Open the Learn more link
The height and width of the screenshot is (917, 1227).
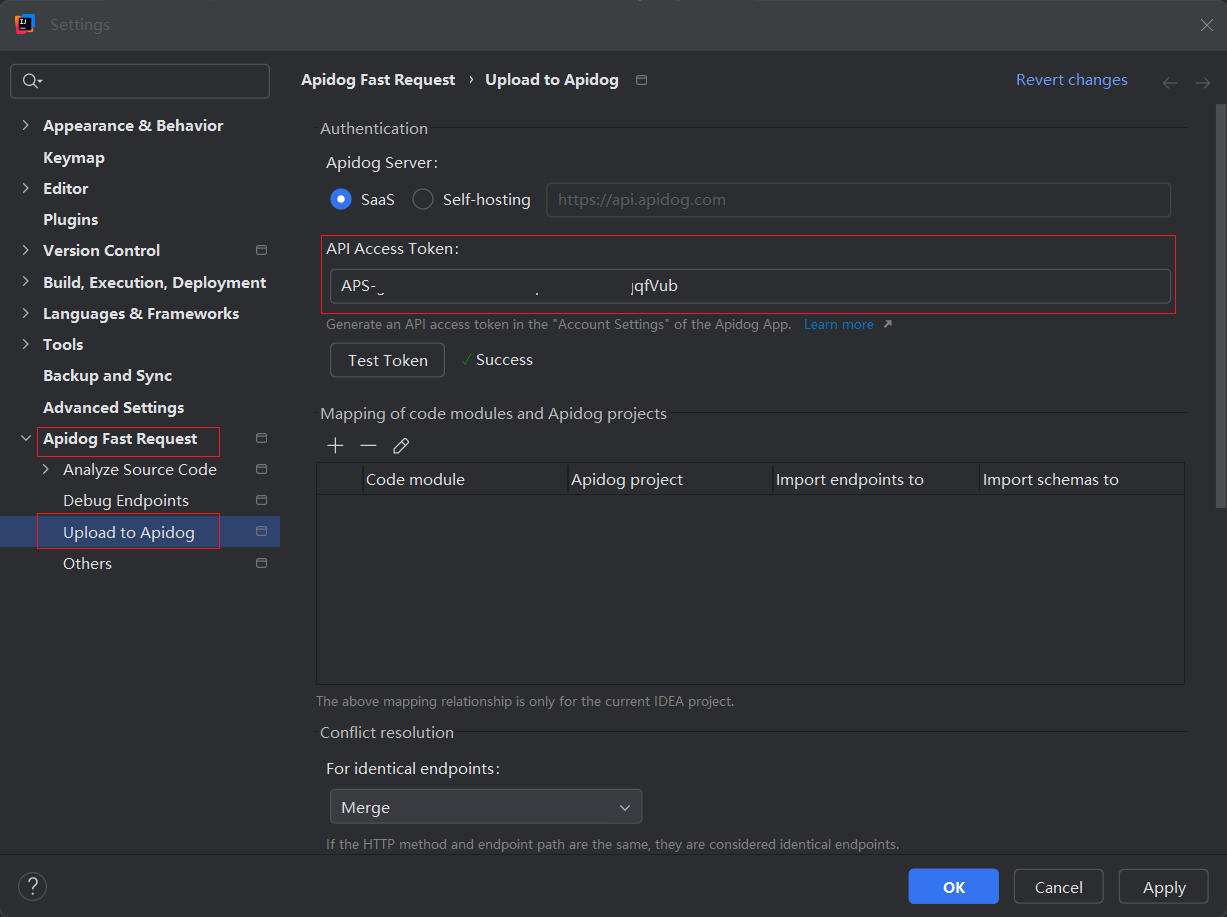click(838, 324)
